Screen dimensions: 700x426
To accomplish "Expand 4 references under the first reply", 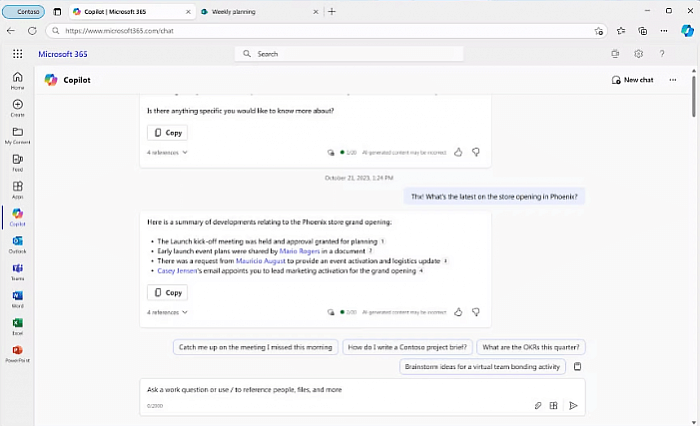I will (x=167, y=152).
